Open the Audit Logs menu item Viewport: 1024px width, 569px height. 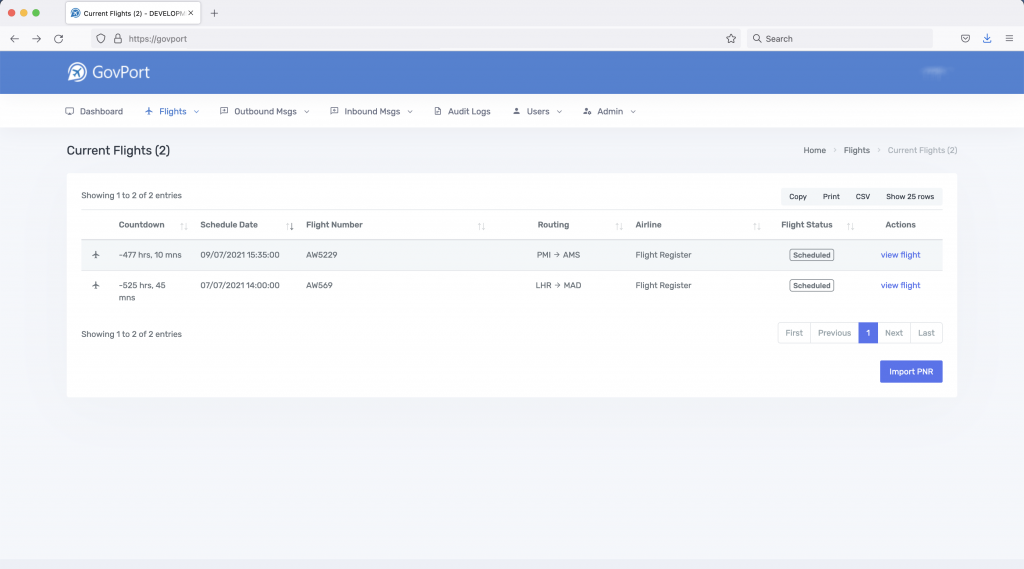(462, 112)
